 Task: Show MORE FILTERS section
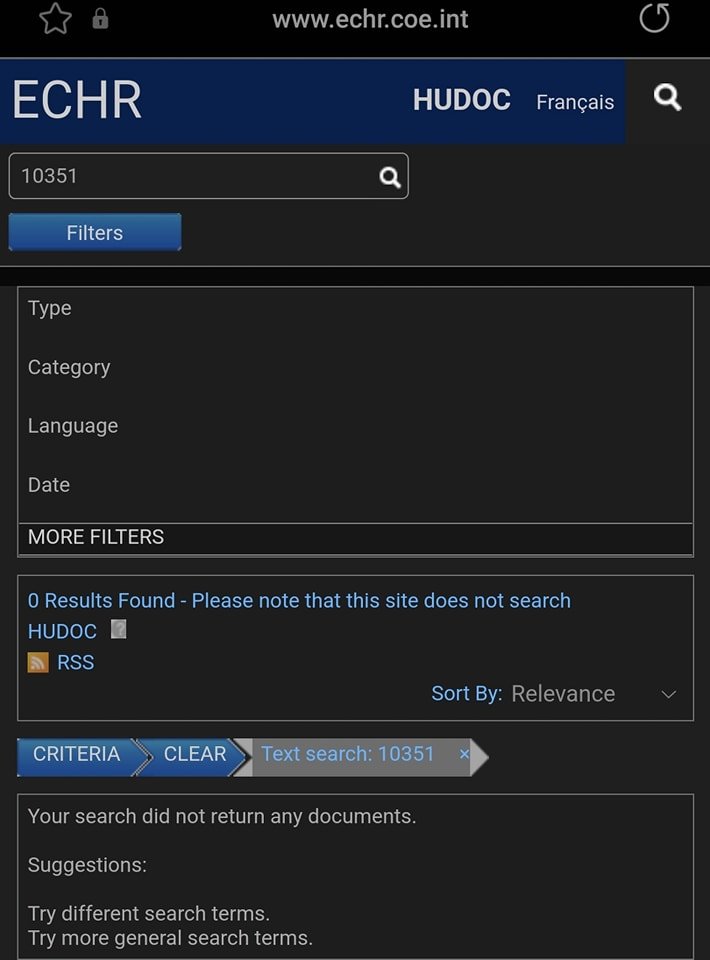point(96,537)
